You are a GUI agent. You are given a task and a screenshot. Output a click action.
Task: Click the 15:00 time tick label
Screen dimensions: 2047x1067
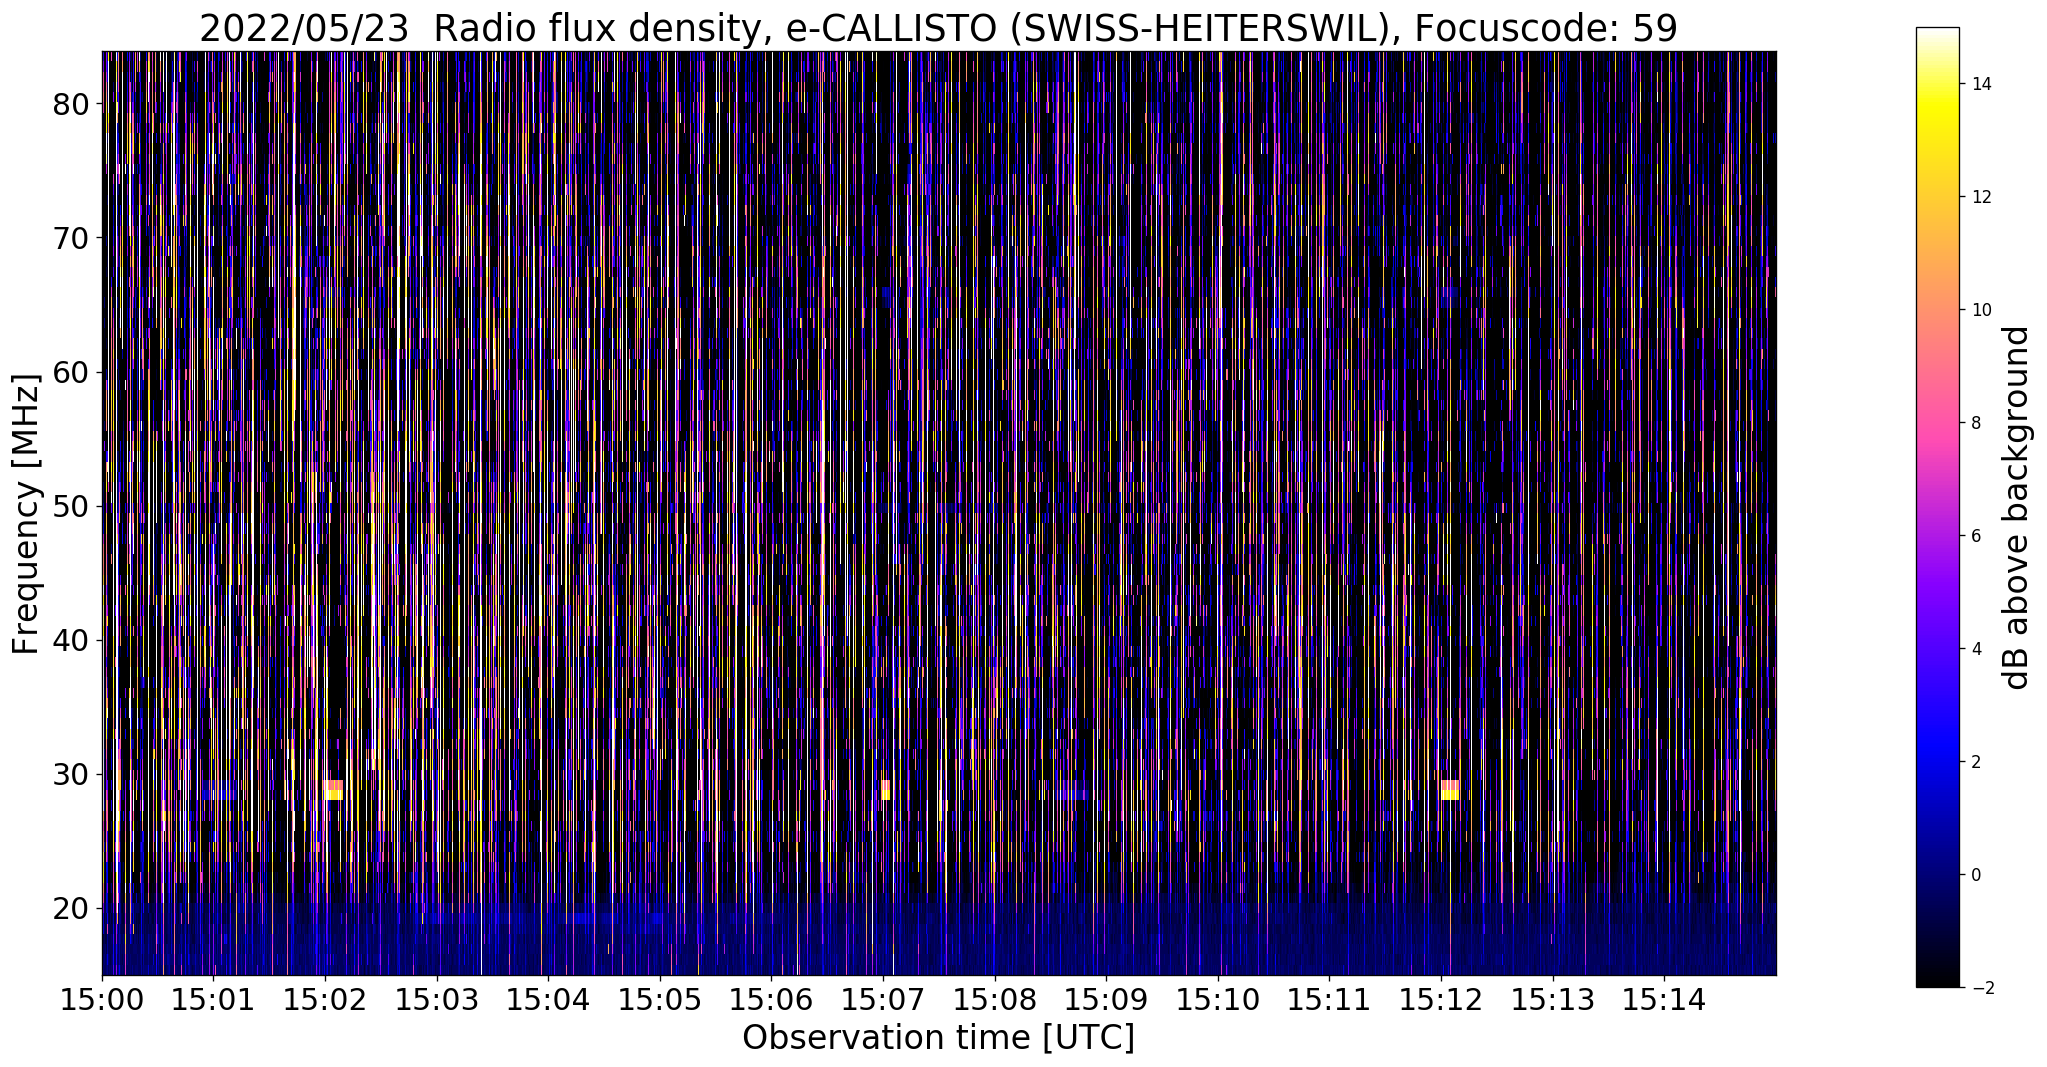tap(102, 999)
